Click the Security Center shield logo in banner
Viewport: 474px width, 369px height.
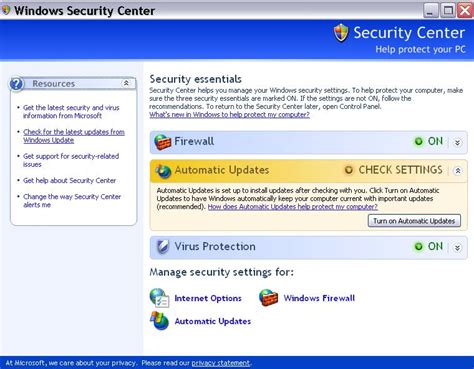tap(341, 33)
